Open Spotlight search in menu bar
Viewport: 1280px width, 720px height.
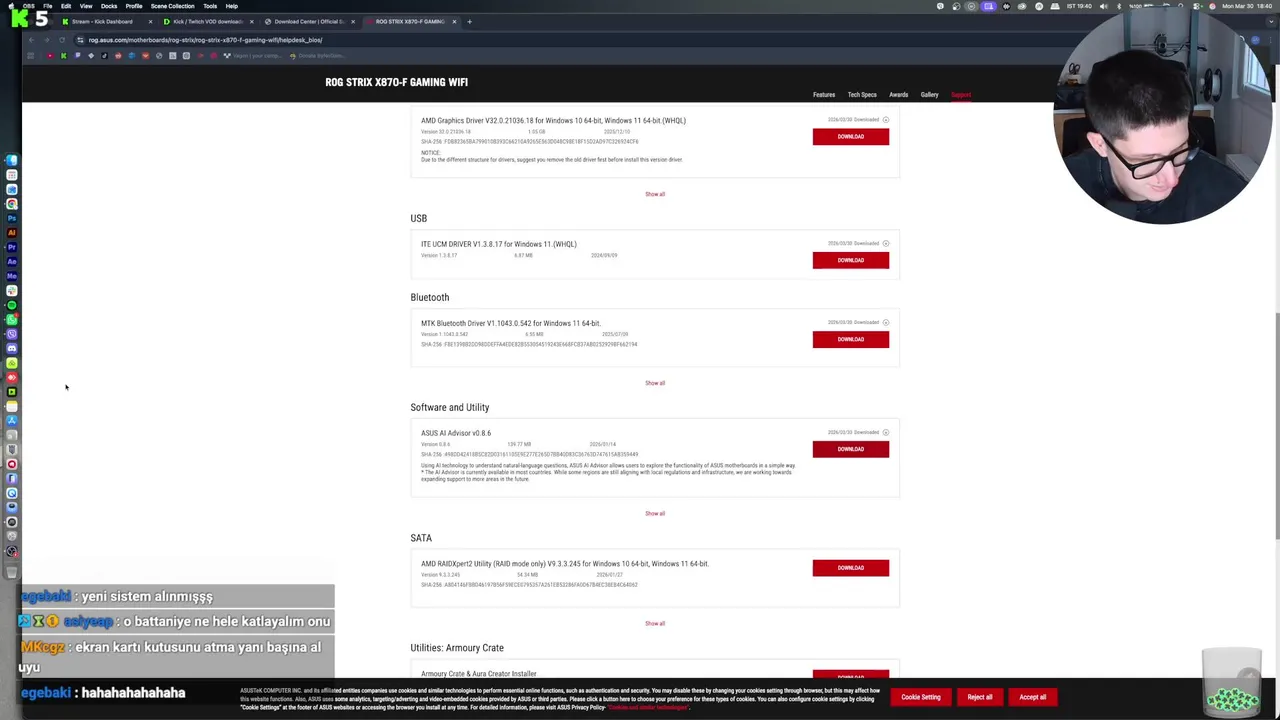pyautogui.click(x=1181, y=6)
